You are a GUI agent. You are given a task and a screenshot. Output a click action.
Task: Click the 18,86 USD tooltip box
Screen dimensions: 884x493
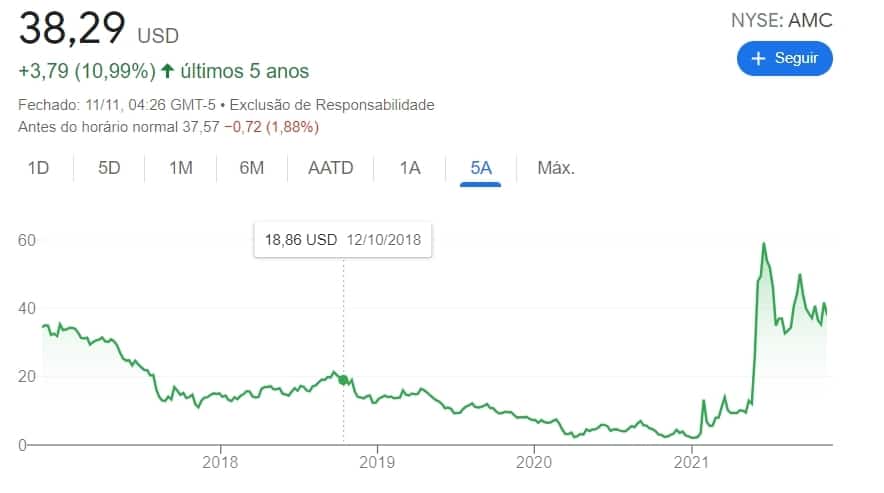pyautogui.click(x=342, y=240)
